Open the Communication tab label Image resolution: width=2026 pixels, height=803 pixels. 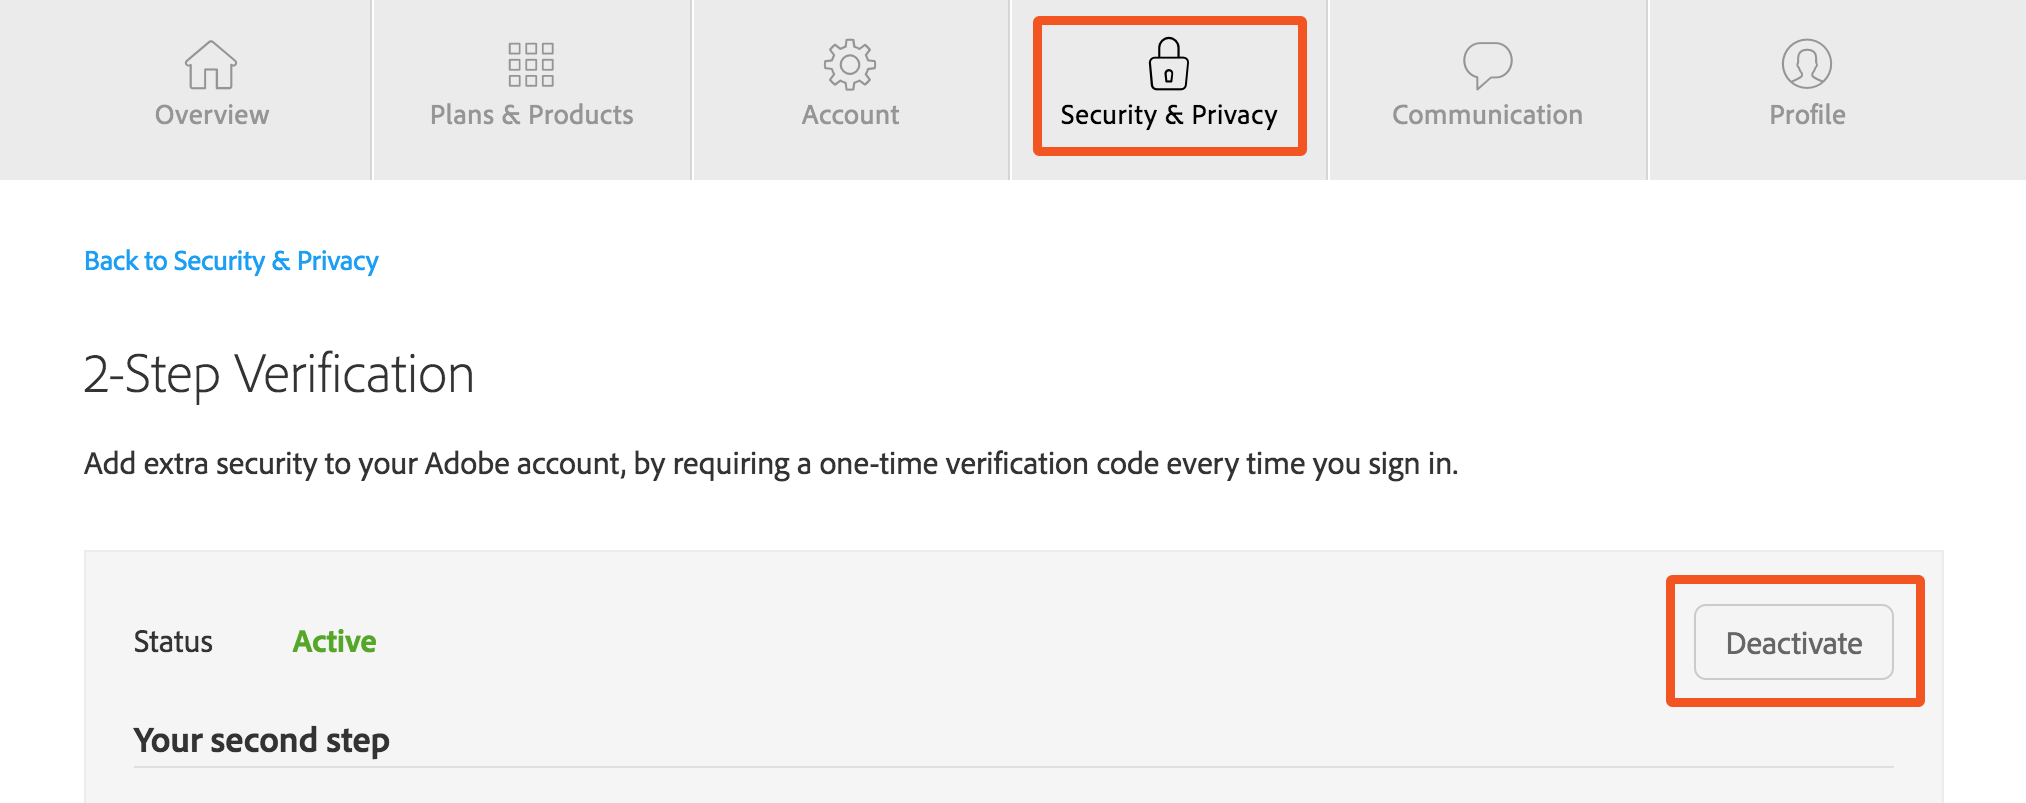[x=1488, y=115]
